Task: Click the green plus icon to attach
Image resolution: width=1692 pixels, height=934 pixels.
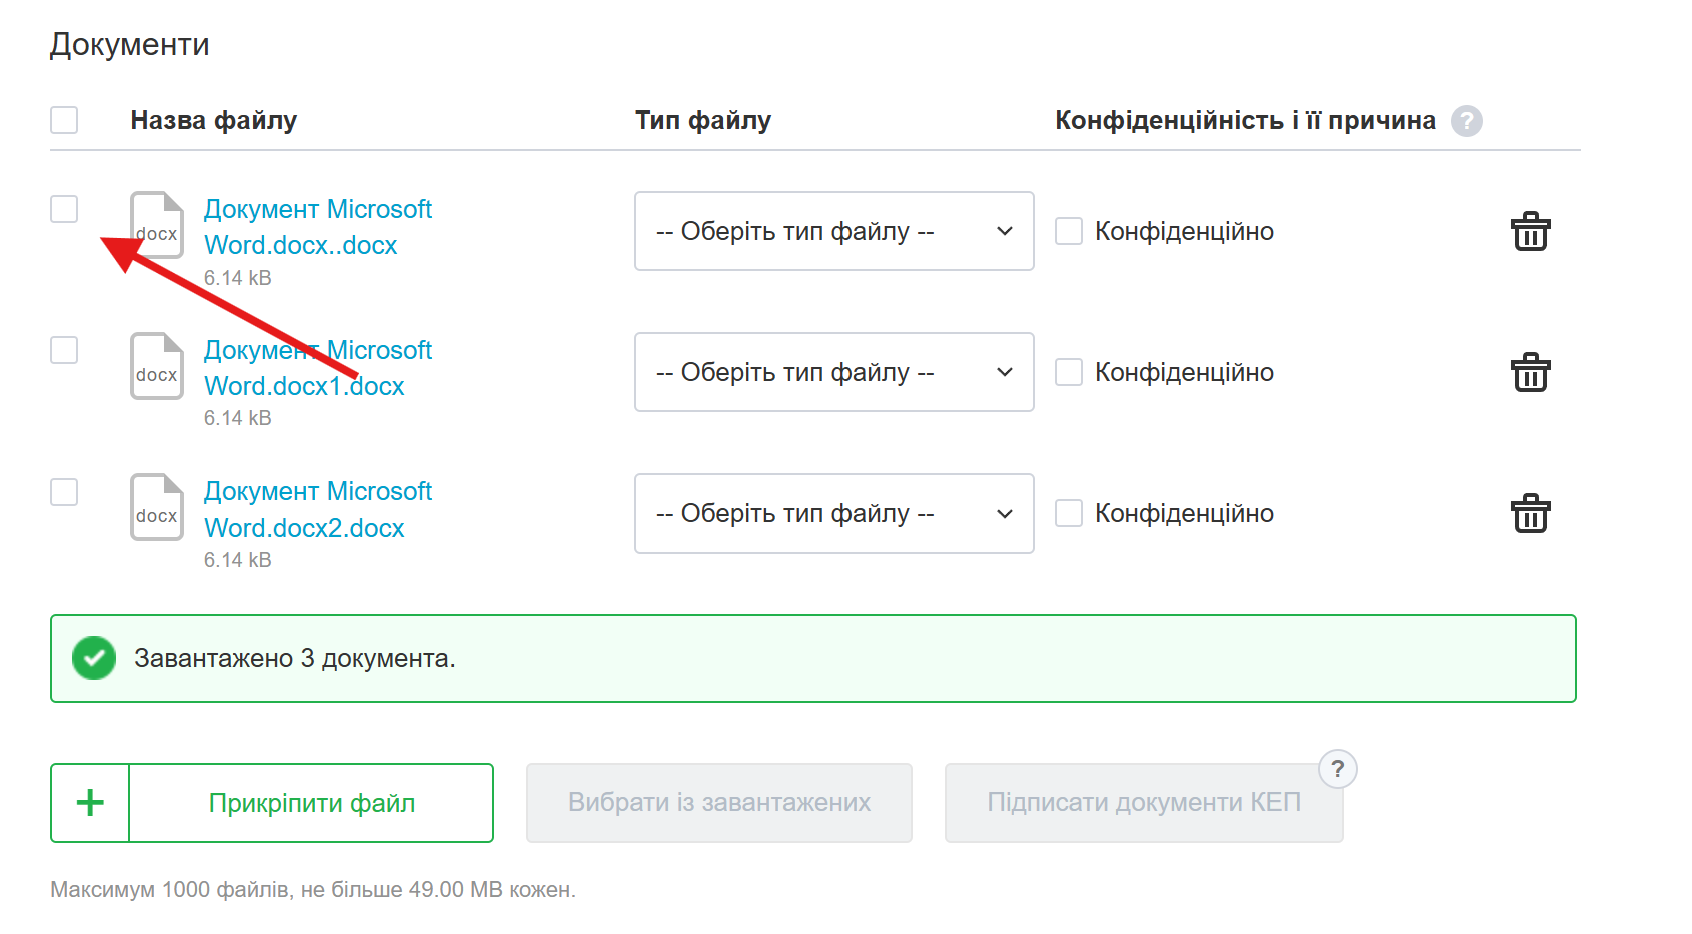Action: coord(91,803)
